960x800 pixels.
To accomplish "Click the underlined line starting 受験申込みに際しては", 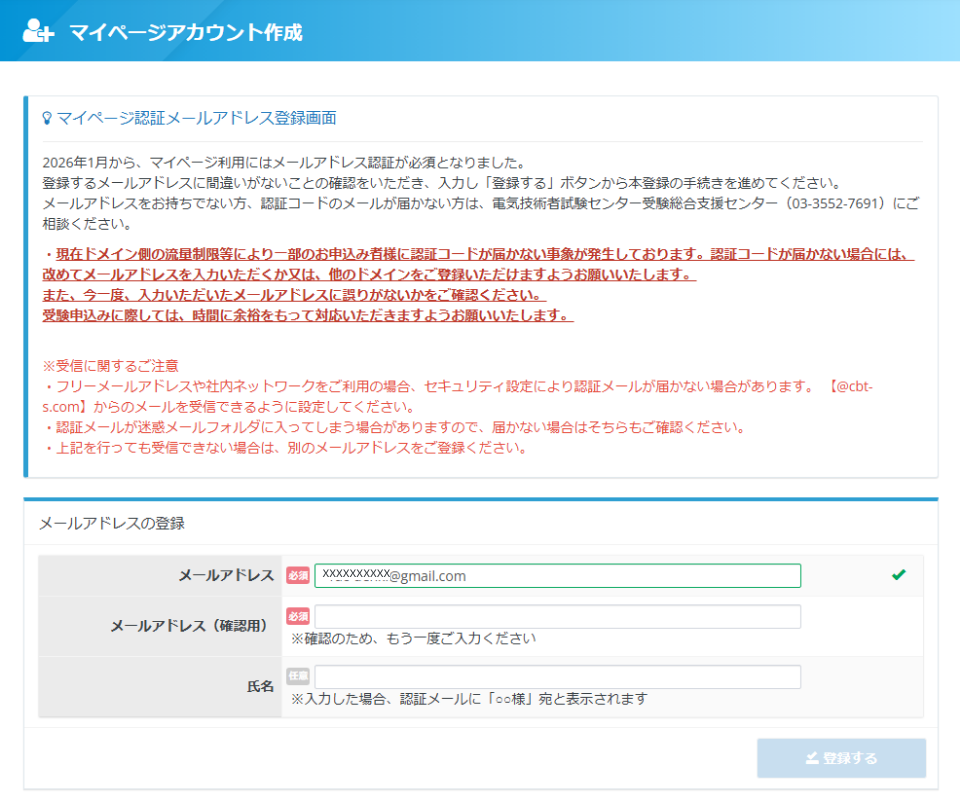I will (308, 315).
